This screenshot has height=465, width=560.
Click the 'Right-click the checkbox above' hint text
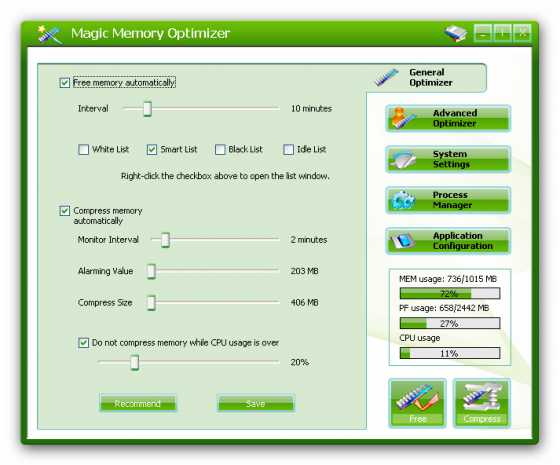click(225, 176)
